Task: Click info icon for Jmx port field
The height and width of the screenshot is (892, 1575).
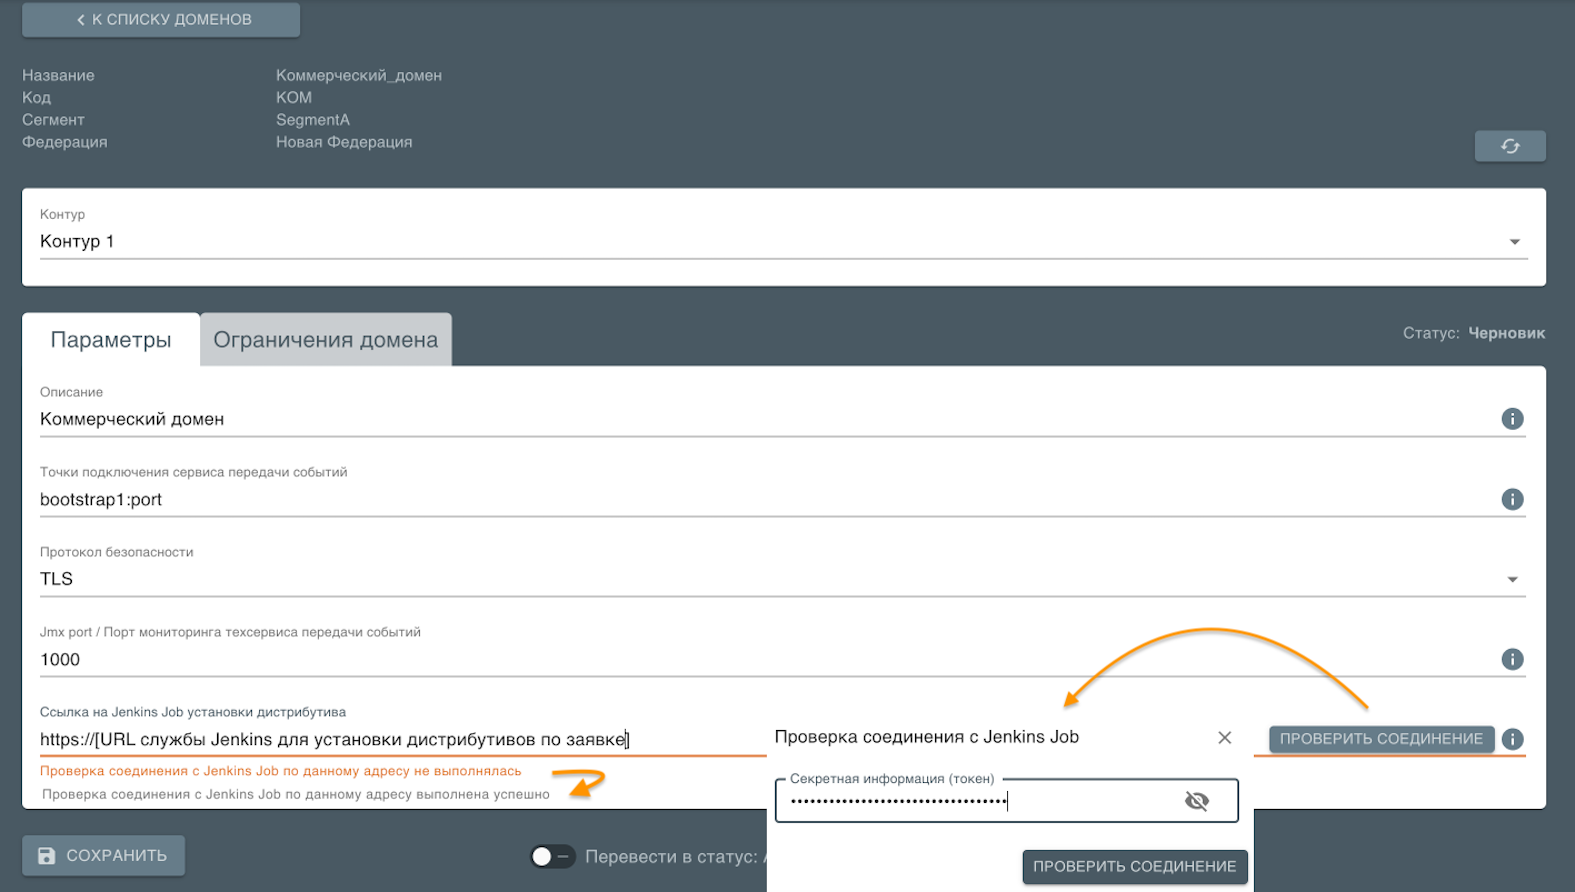Action: pyautogui.click(x=1511, y=659)
